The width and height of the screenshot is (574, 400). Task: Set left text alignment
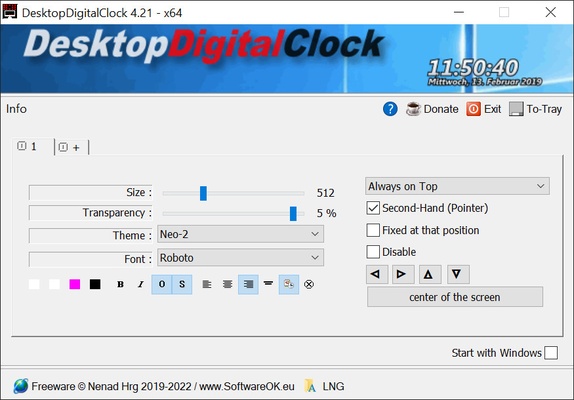pyautogui.click(x=207, y=284)
